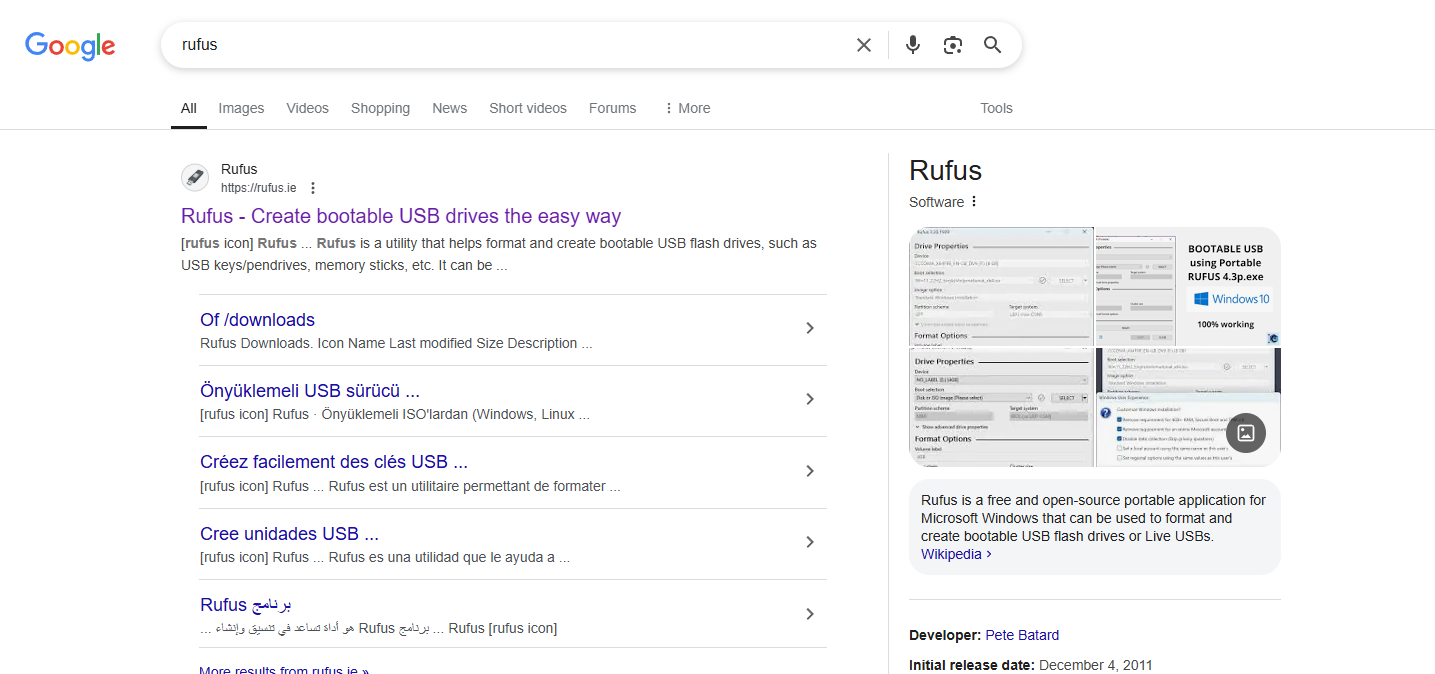Open the 'BOOTABLE USB using Portable RUFUS' thumbnail

point(1229,286)
